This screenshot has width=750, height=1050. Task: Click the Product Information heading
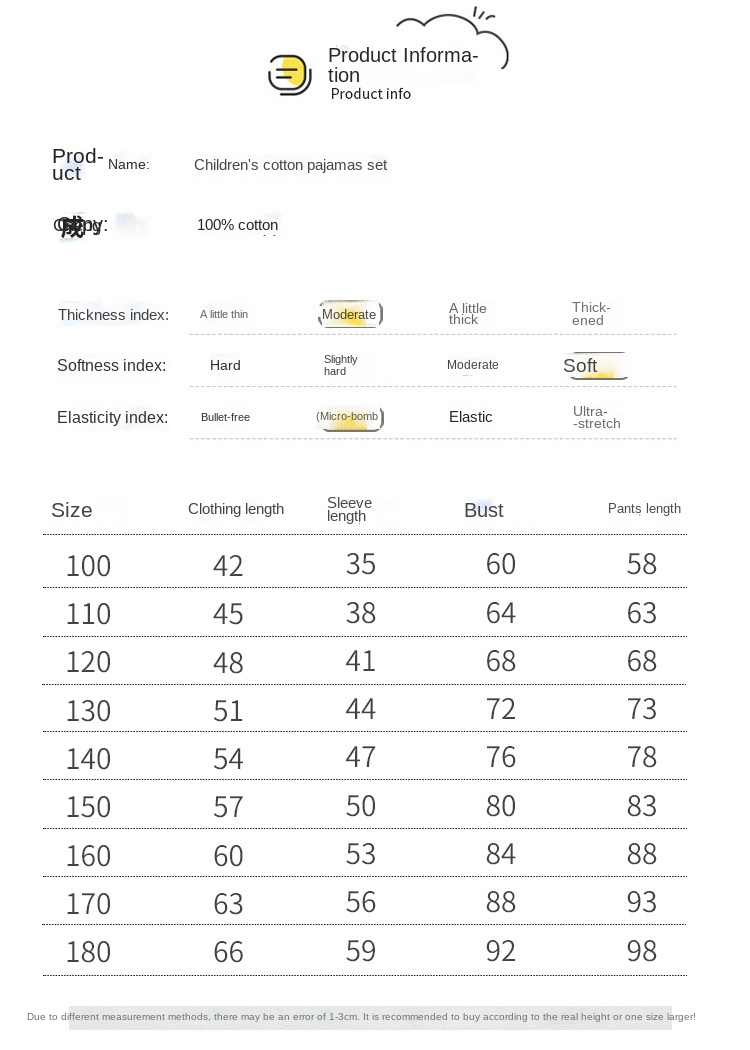click(403, 65)
